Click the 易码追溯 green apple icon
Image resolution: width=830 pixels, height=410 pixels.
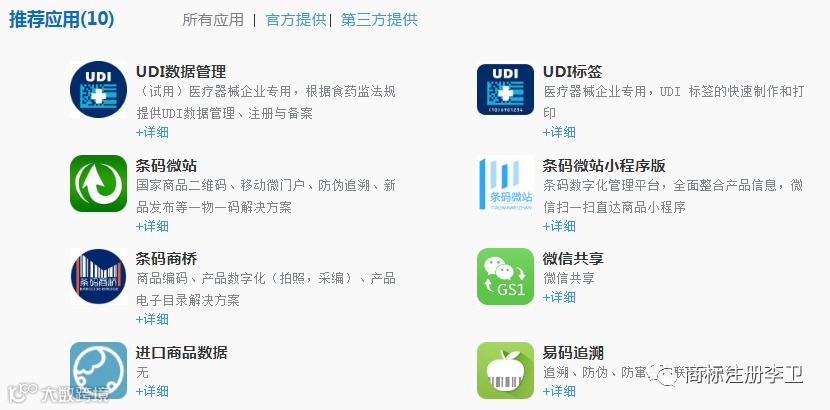506,370
